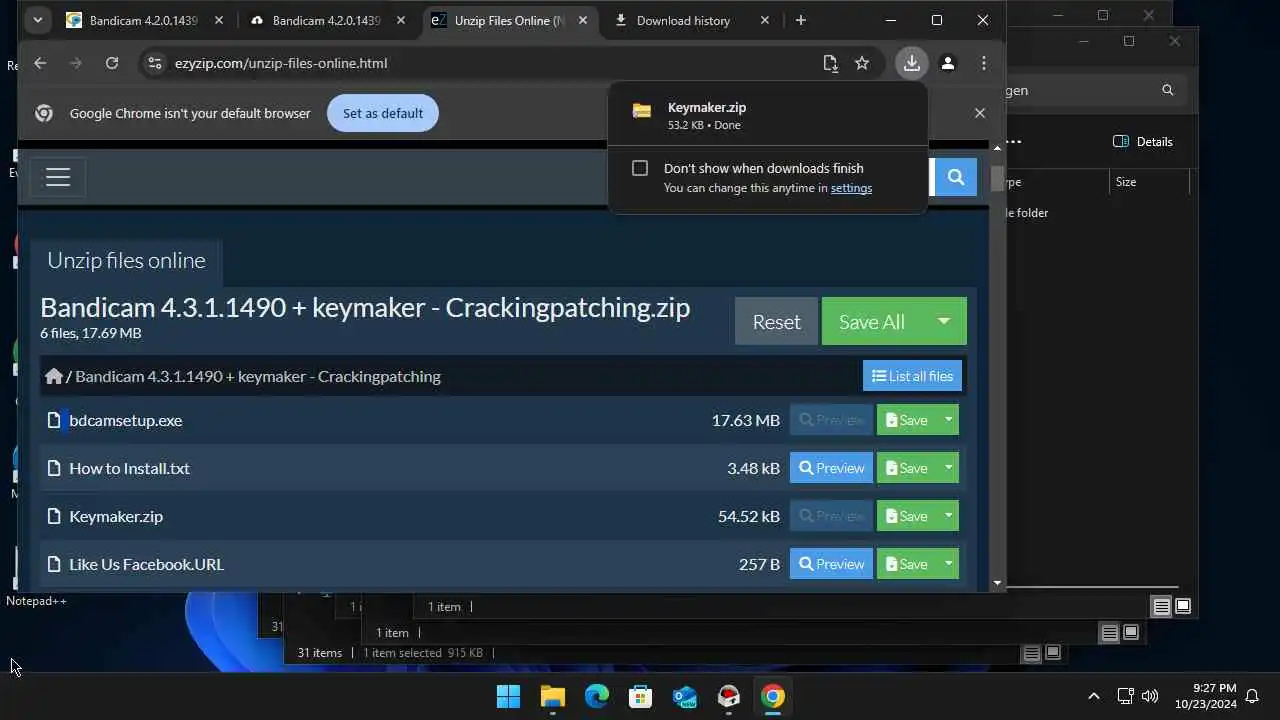The height and width of the screenshot is (720, 1280).
Task: View site information icon in address bar
Action: [154, 63]
